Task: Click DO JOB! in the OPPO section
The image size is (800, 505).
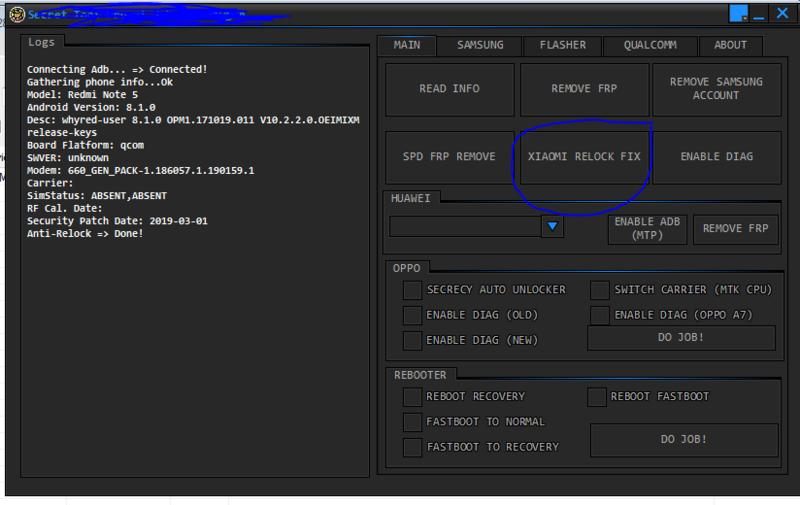Action: pyautogui.click(x=681, y=338)
